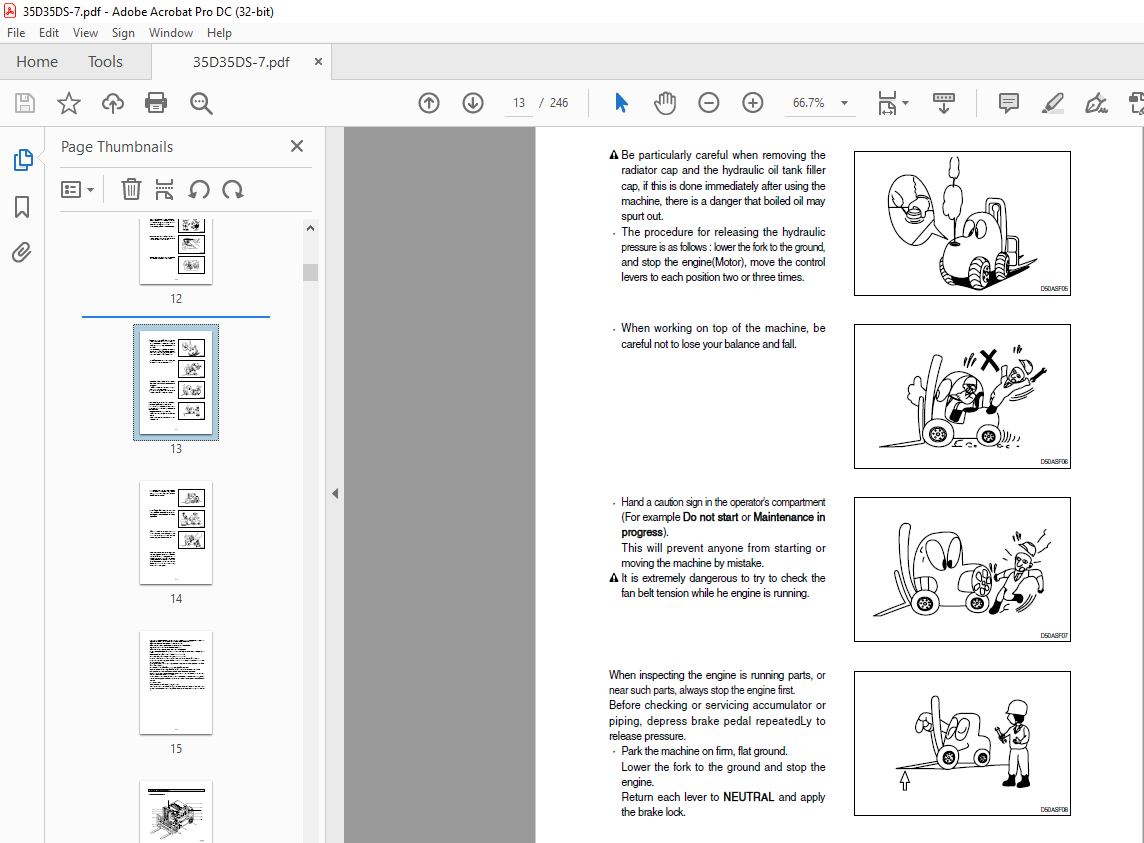
Task: Print the document using printer icon
Action: point(156,103)
